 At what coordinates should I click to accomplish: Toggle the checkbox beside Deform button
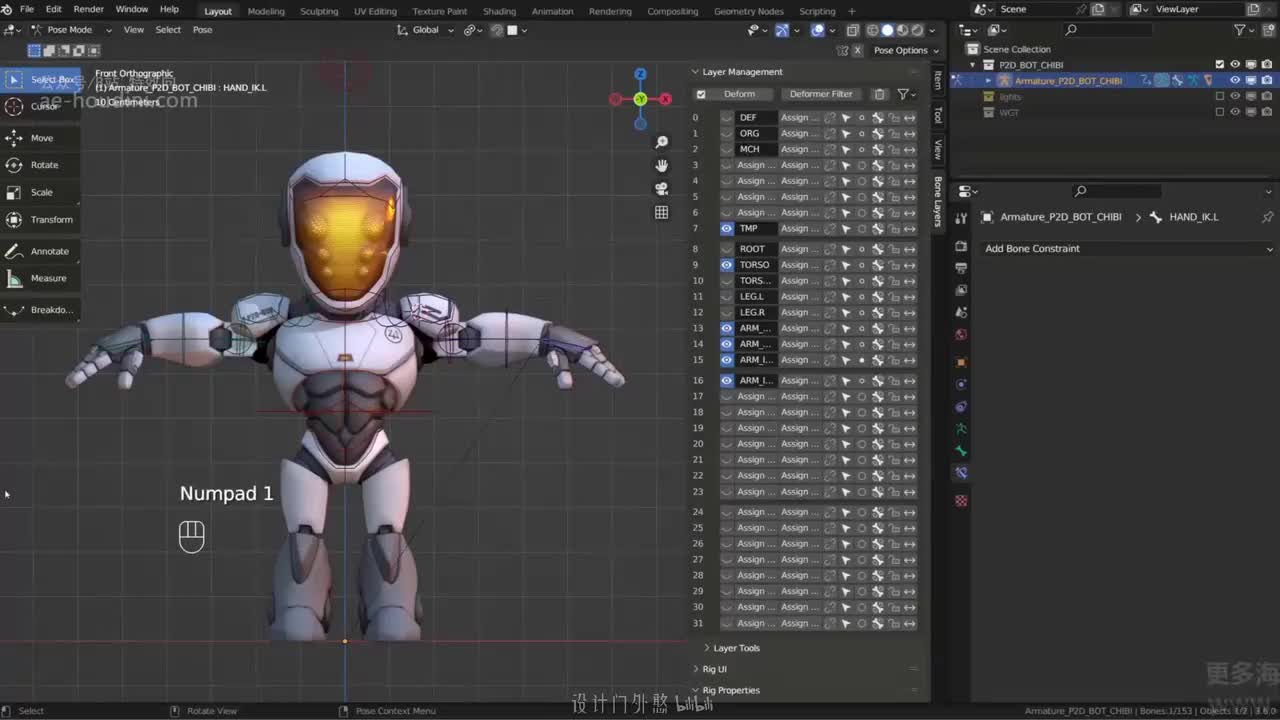click(x=701, y=94)
